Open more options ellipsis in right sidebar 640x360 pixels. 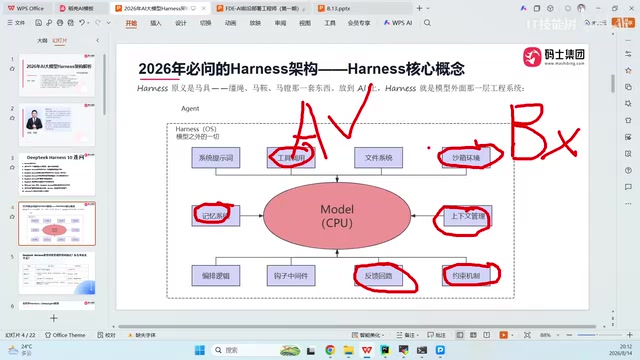[x=628, y=203]
